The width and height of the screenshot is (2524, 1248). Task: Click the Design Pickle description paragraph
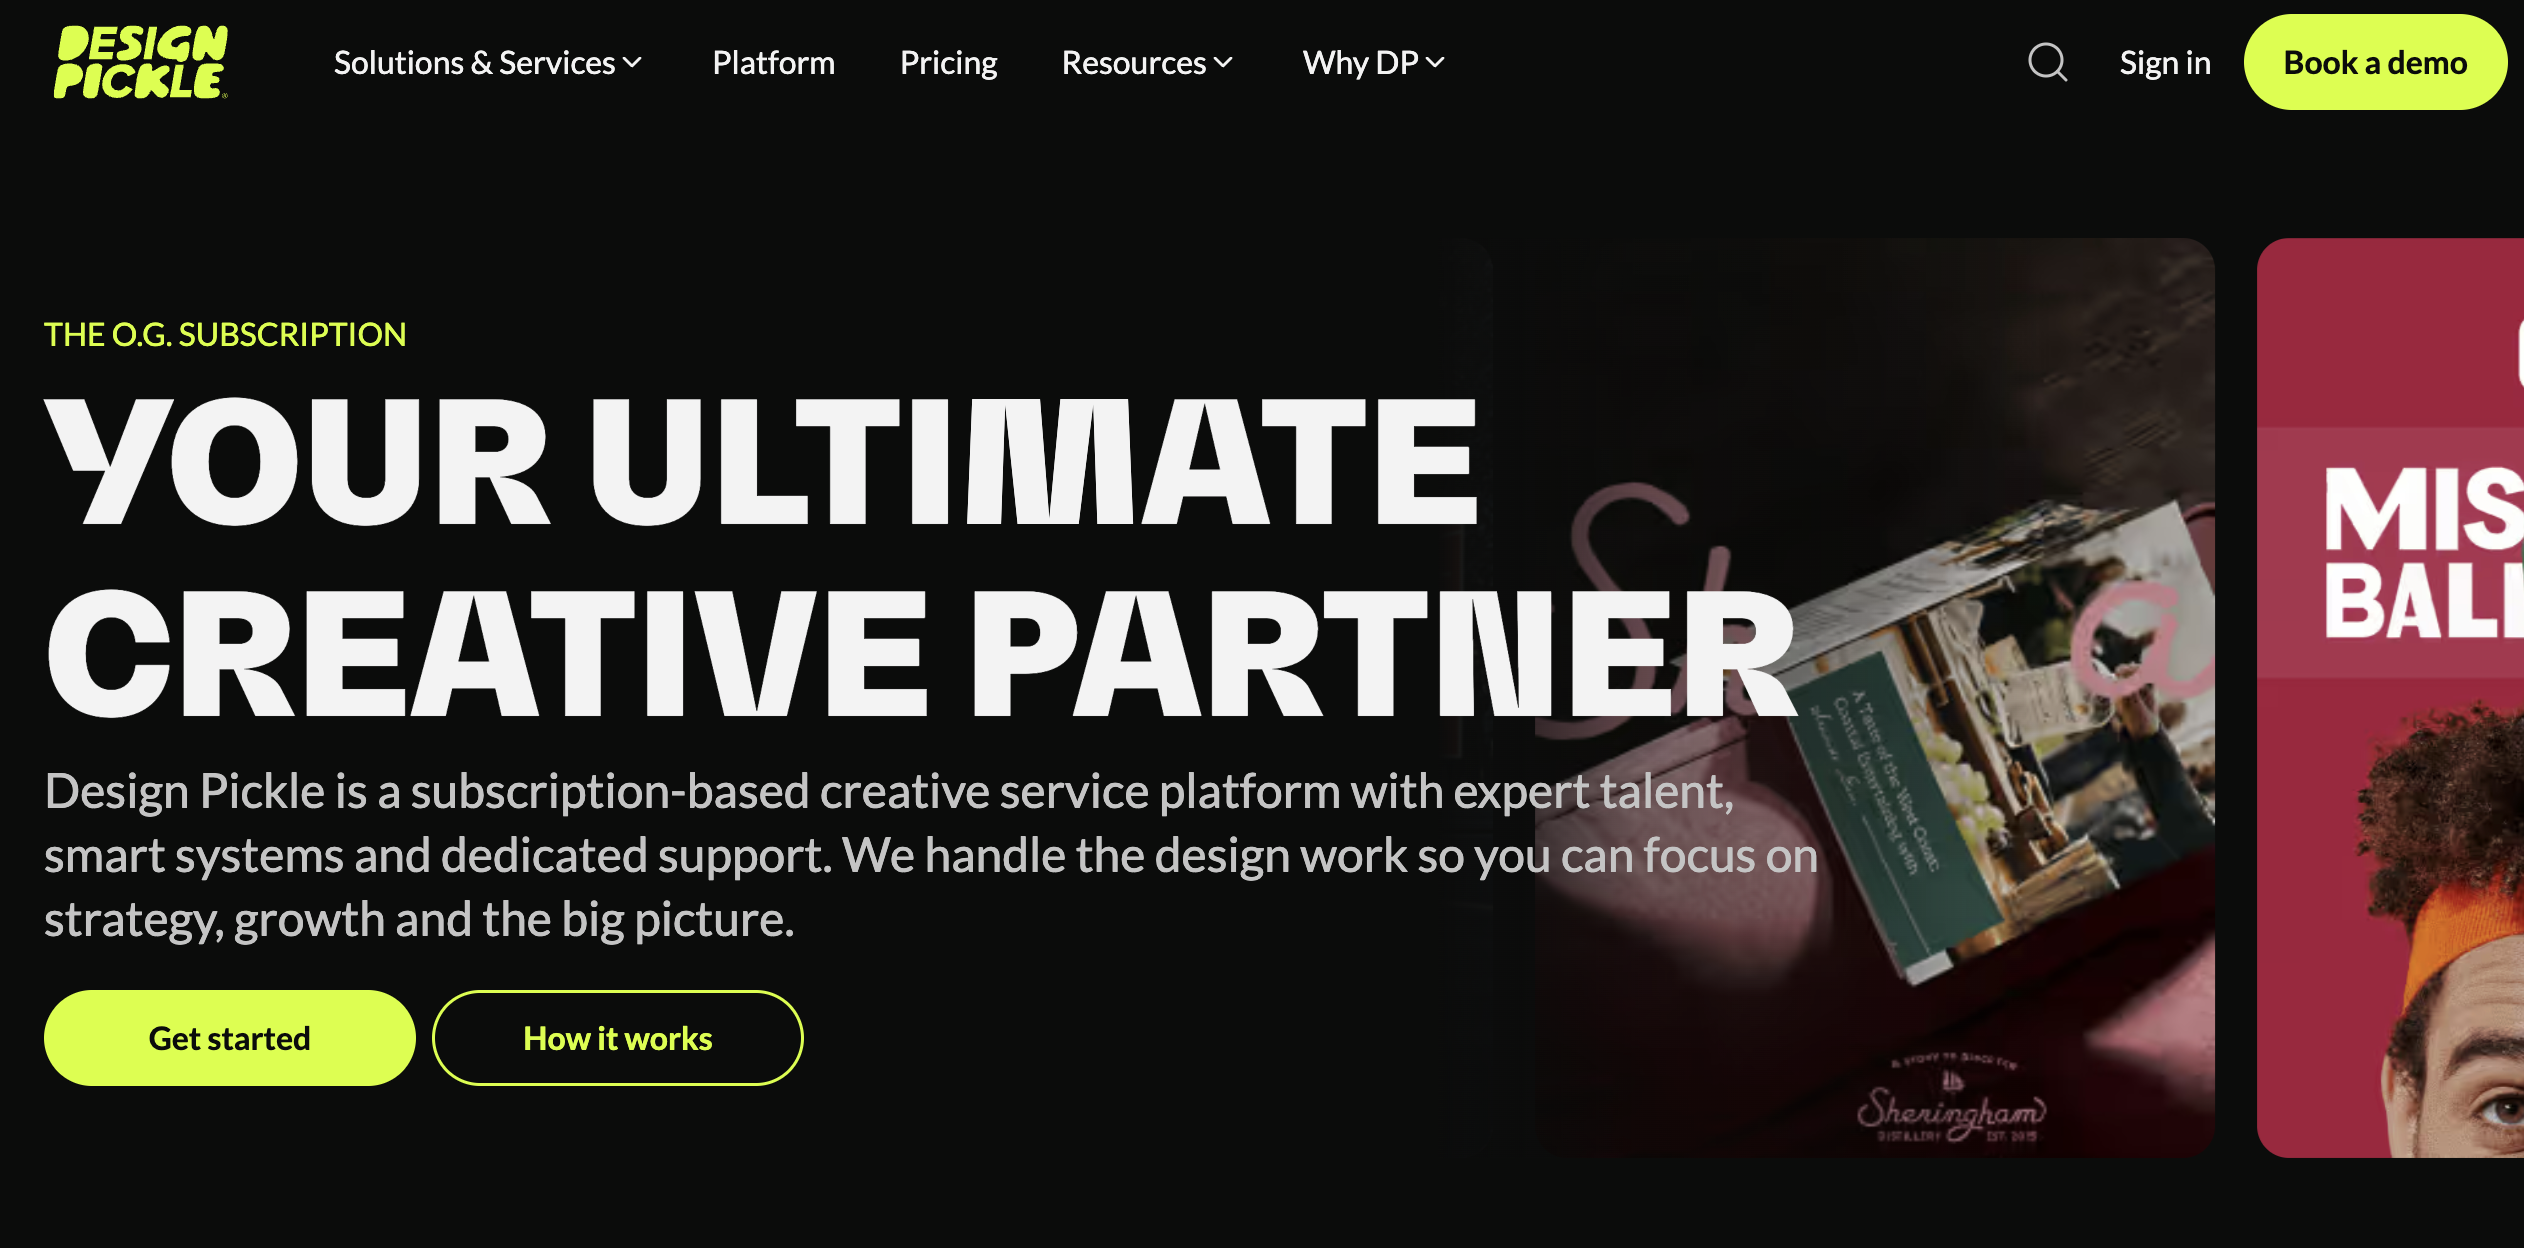pyautogui.click(x=930, y=855)
